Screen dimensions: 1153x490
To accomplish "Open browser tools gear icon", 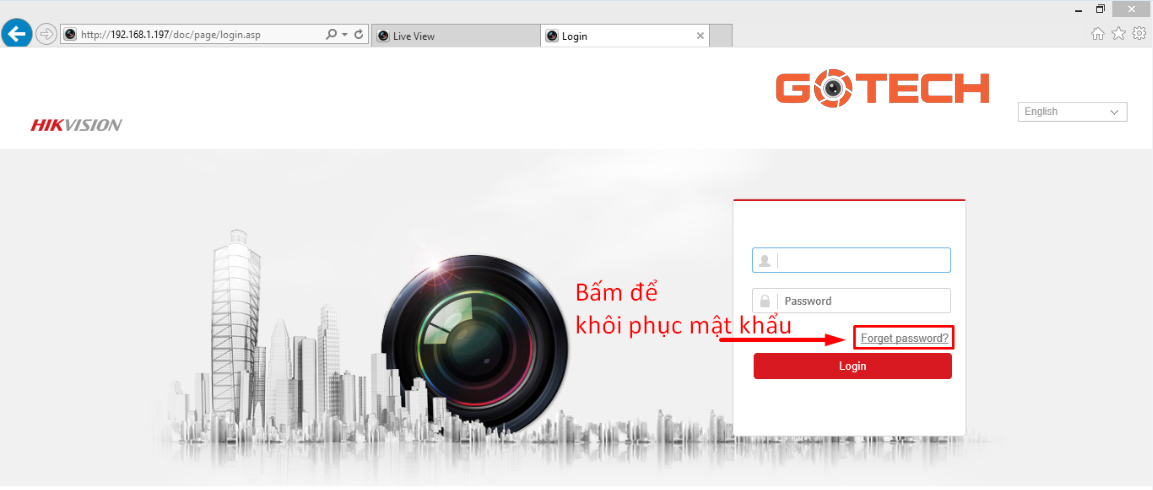I will (1139, 34).
